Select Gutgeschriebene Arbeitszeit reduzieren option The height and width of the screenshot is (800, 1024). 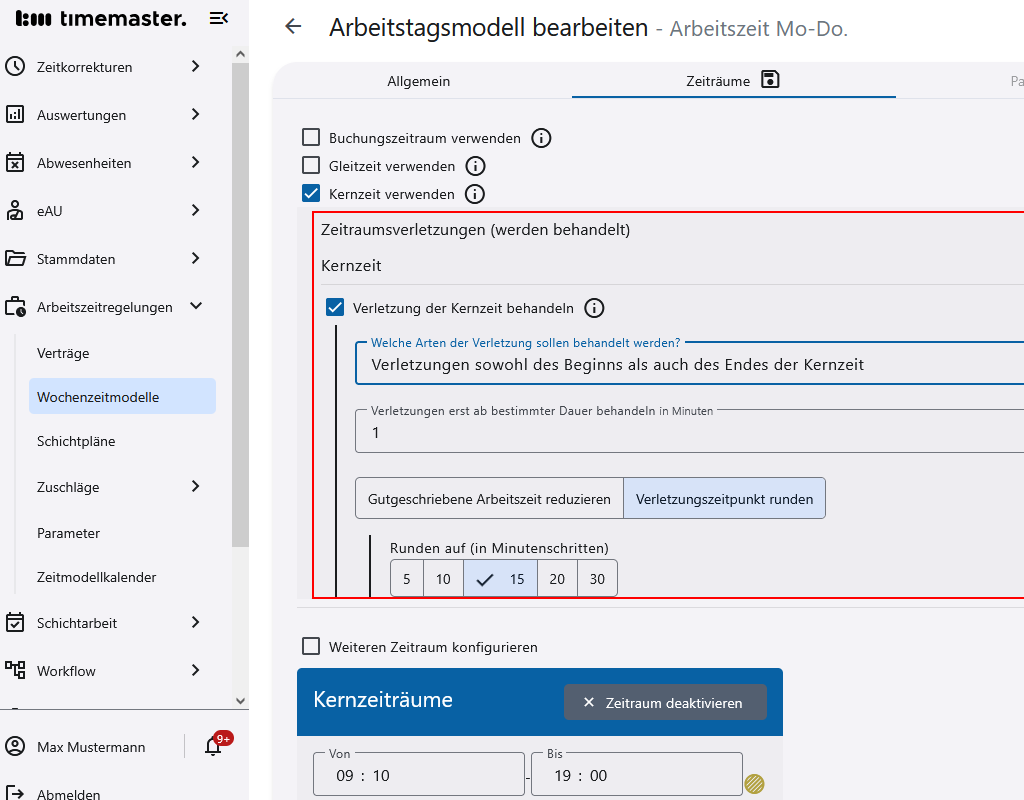pos(489,499)
